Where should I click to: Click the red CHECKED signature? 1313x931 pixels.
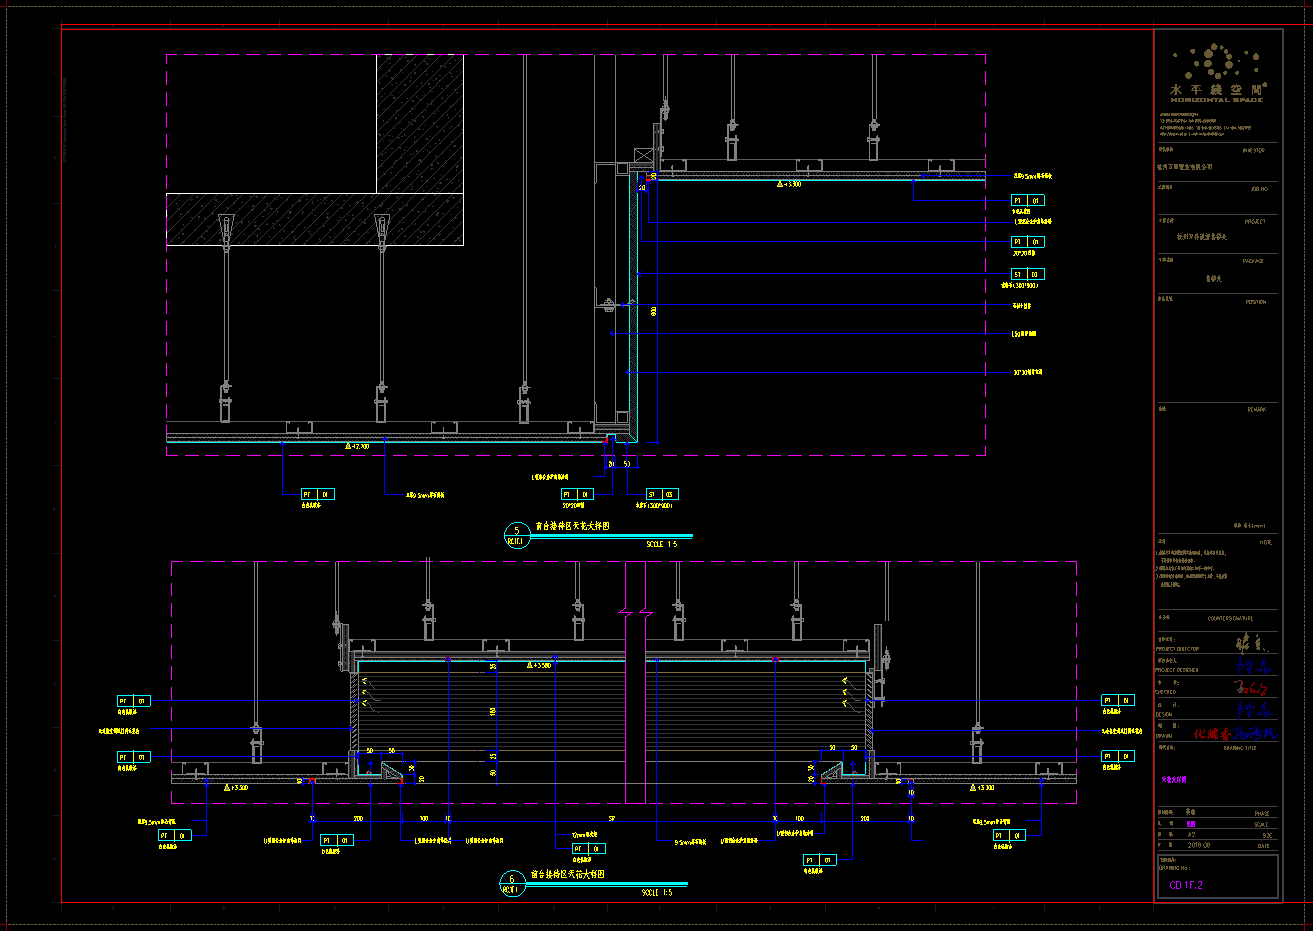(x=1252, y=687)
